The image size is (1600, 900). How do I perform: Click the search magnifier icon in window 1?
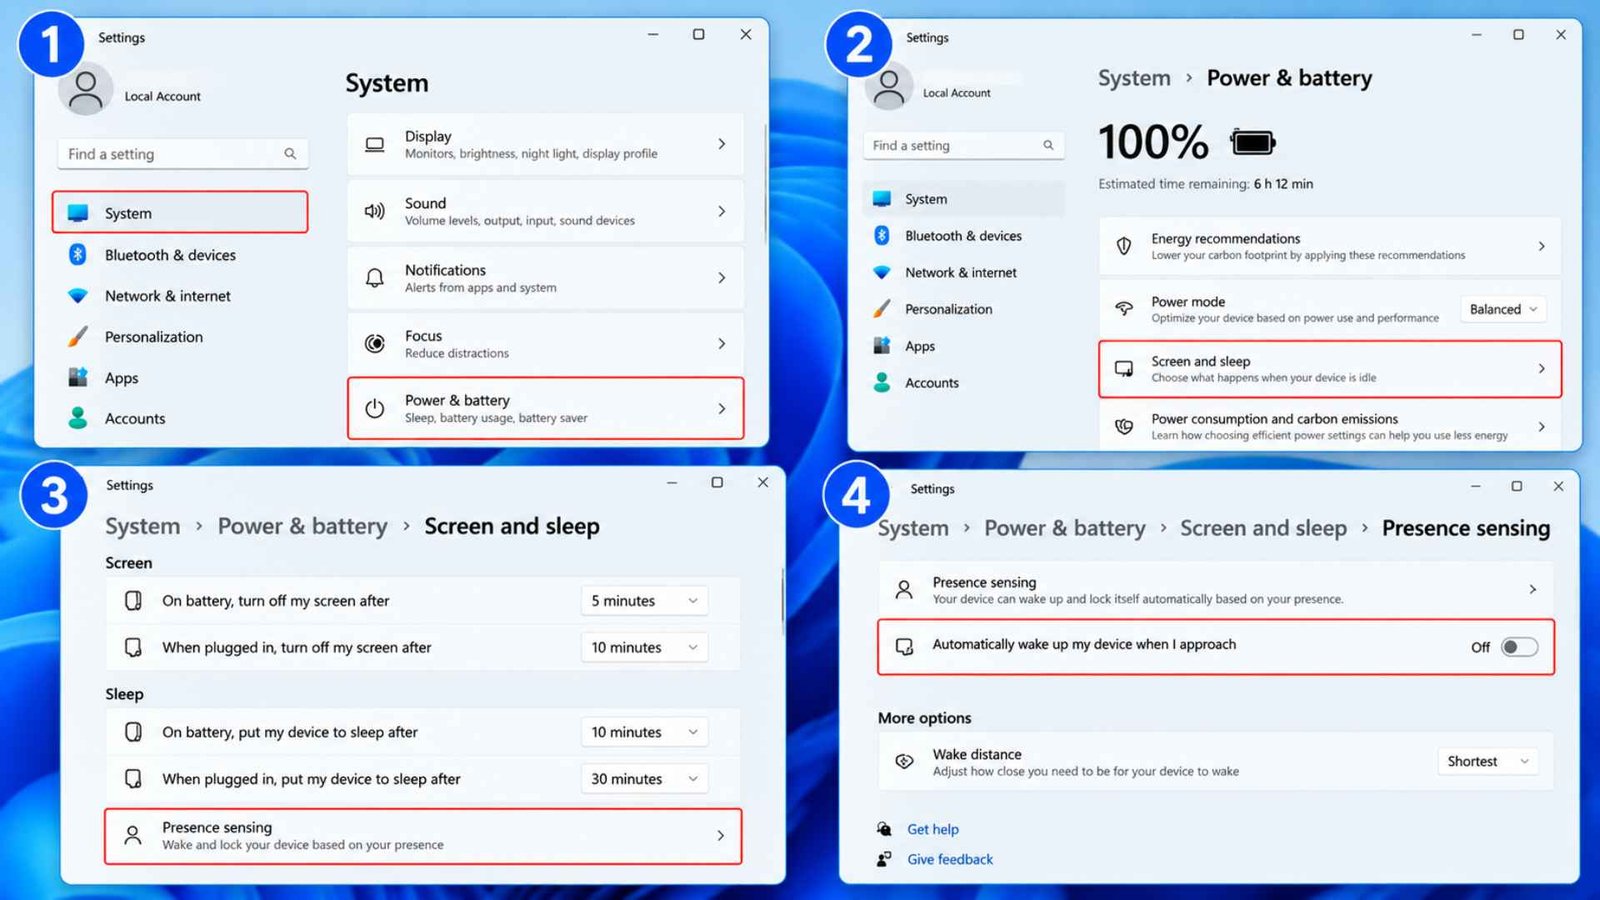[x=290, y=154]
